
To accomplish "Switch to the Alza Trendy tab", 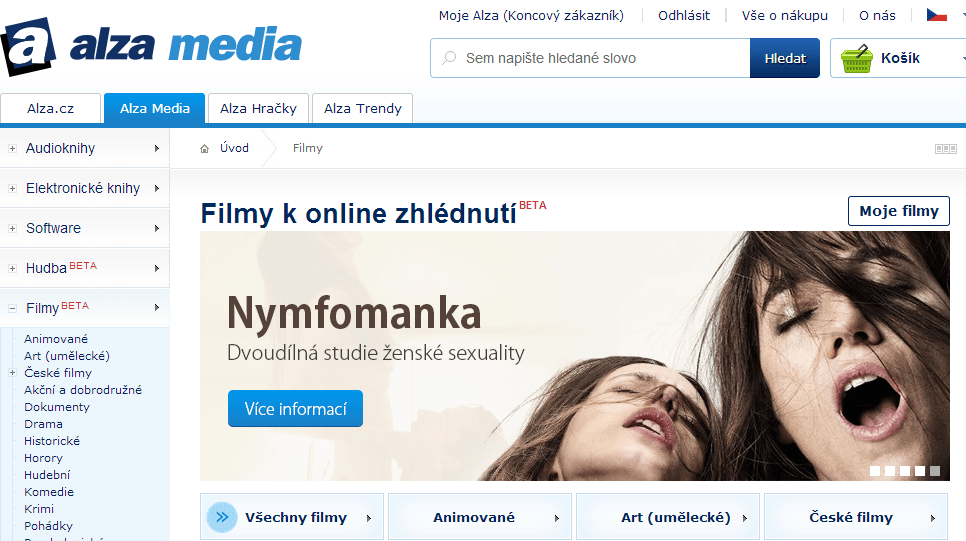I will tap(363, 108).
